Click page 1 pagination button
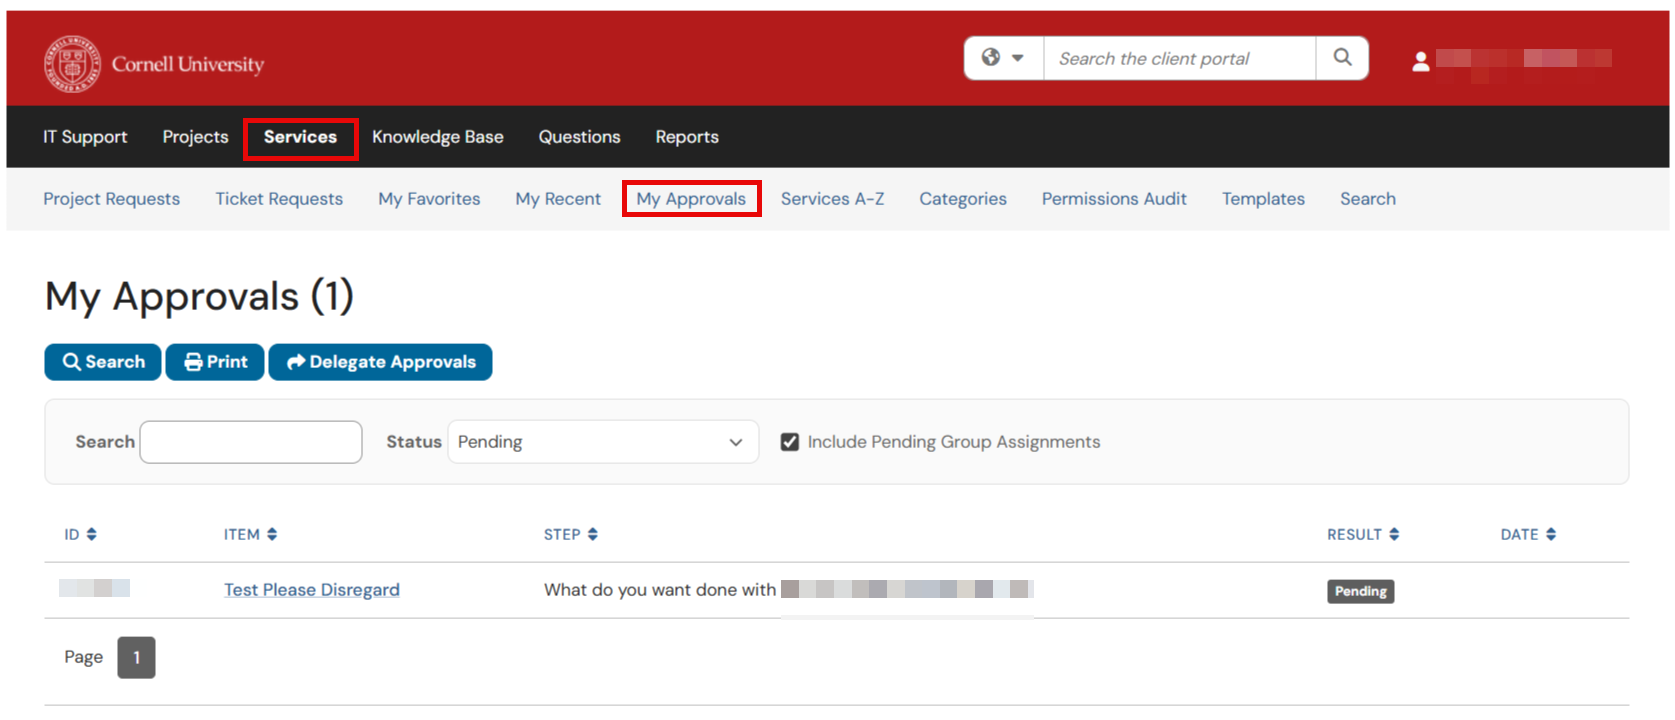Screen dimensions: 1675x720 pos(136,658)
